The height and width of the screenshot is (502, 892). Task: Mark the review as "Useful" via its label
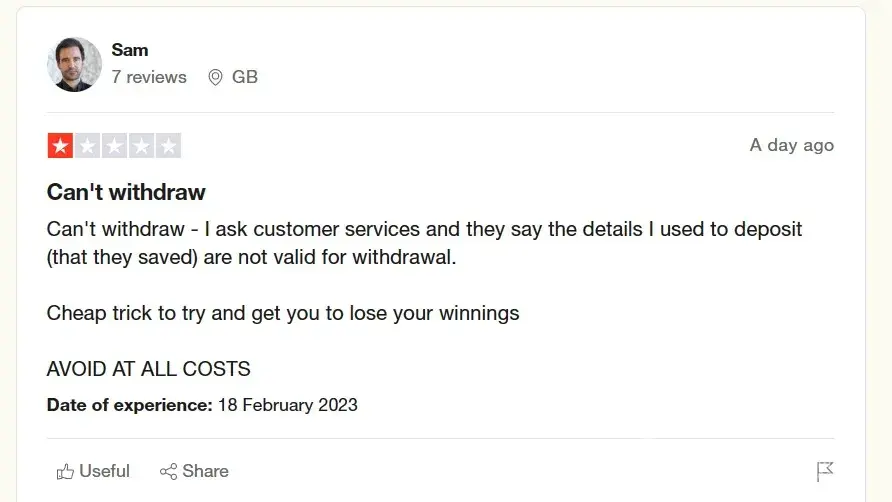(104, 471)
